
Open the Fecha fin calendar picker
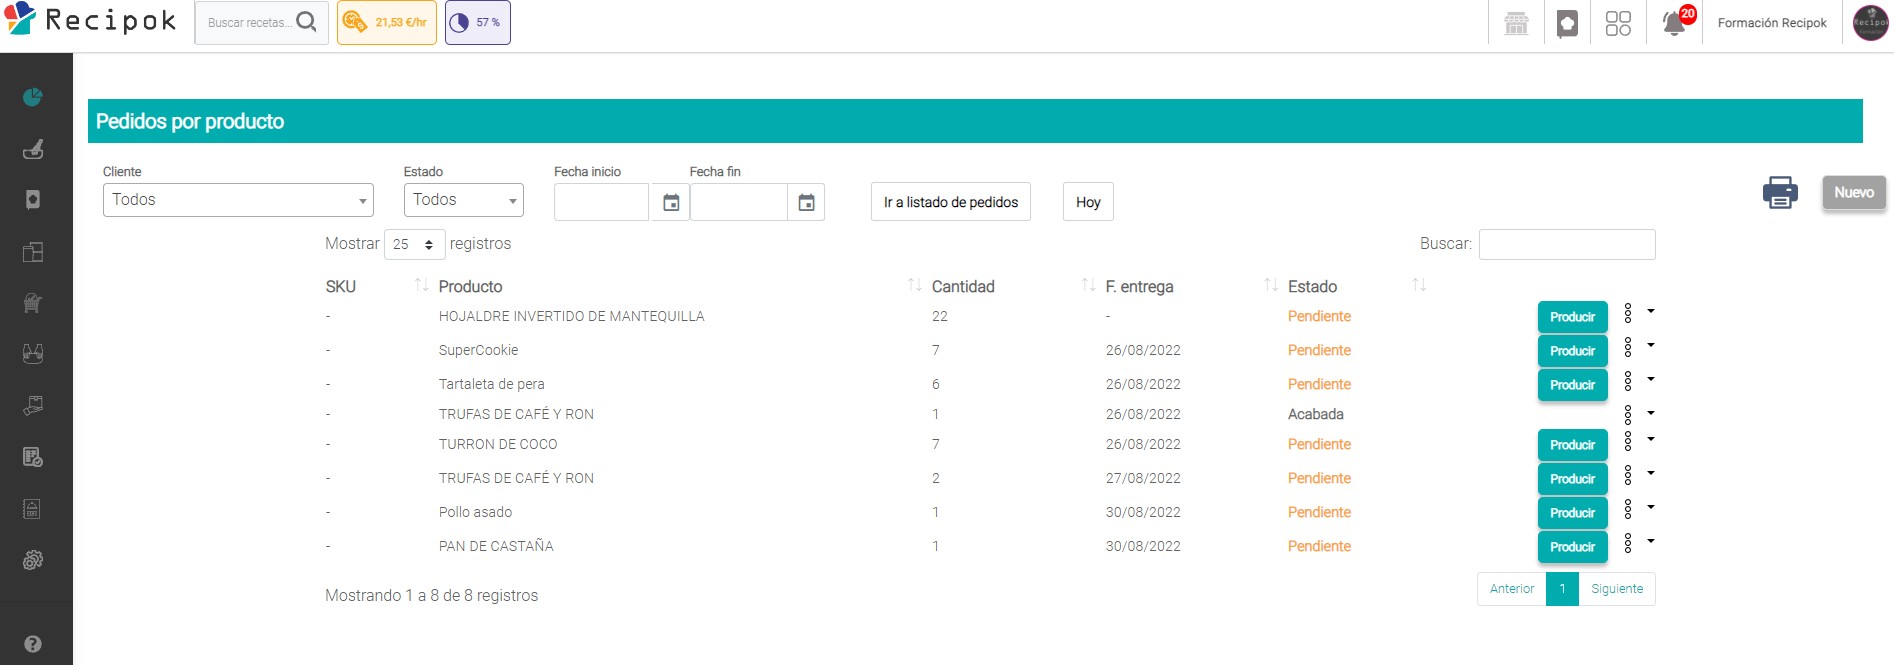pyautogui.click(x=806, y=203)
